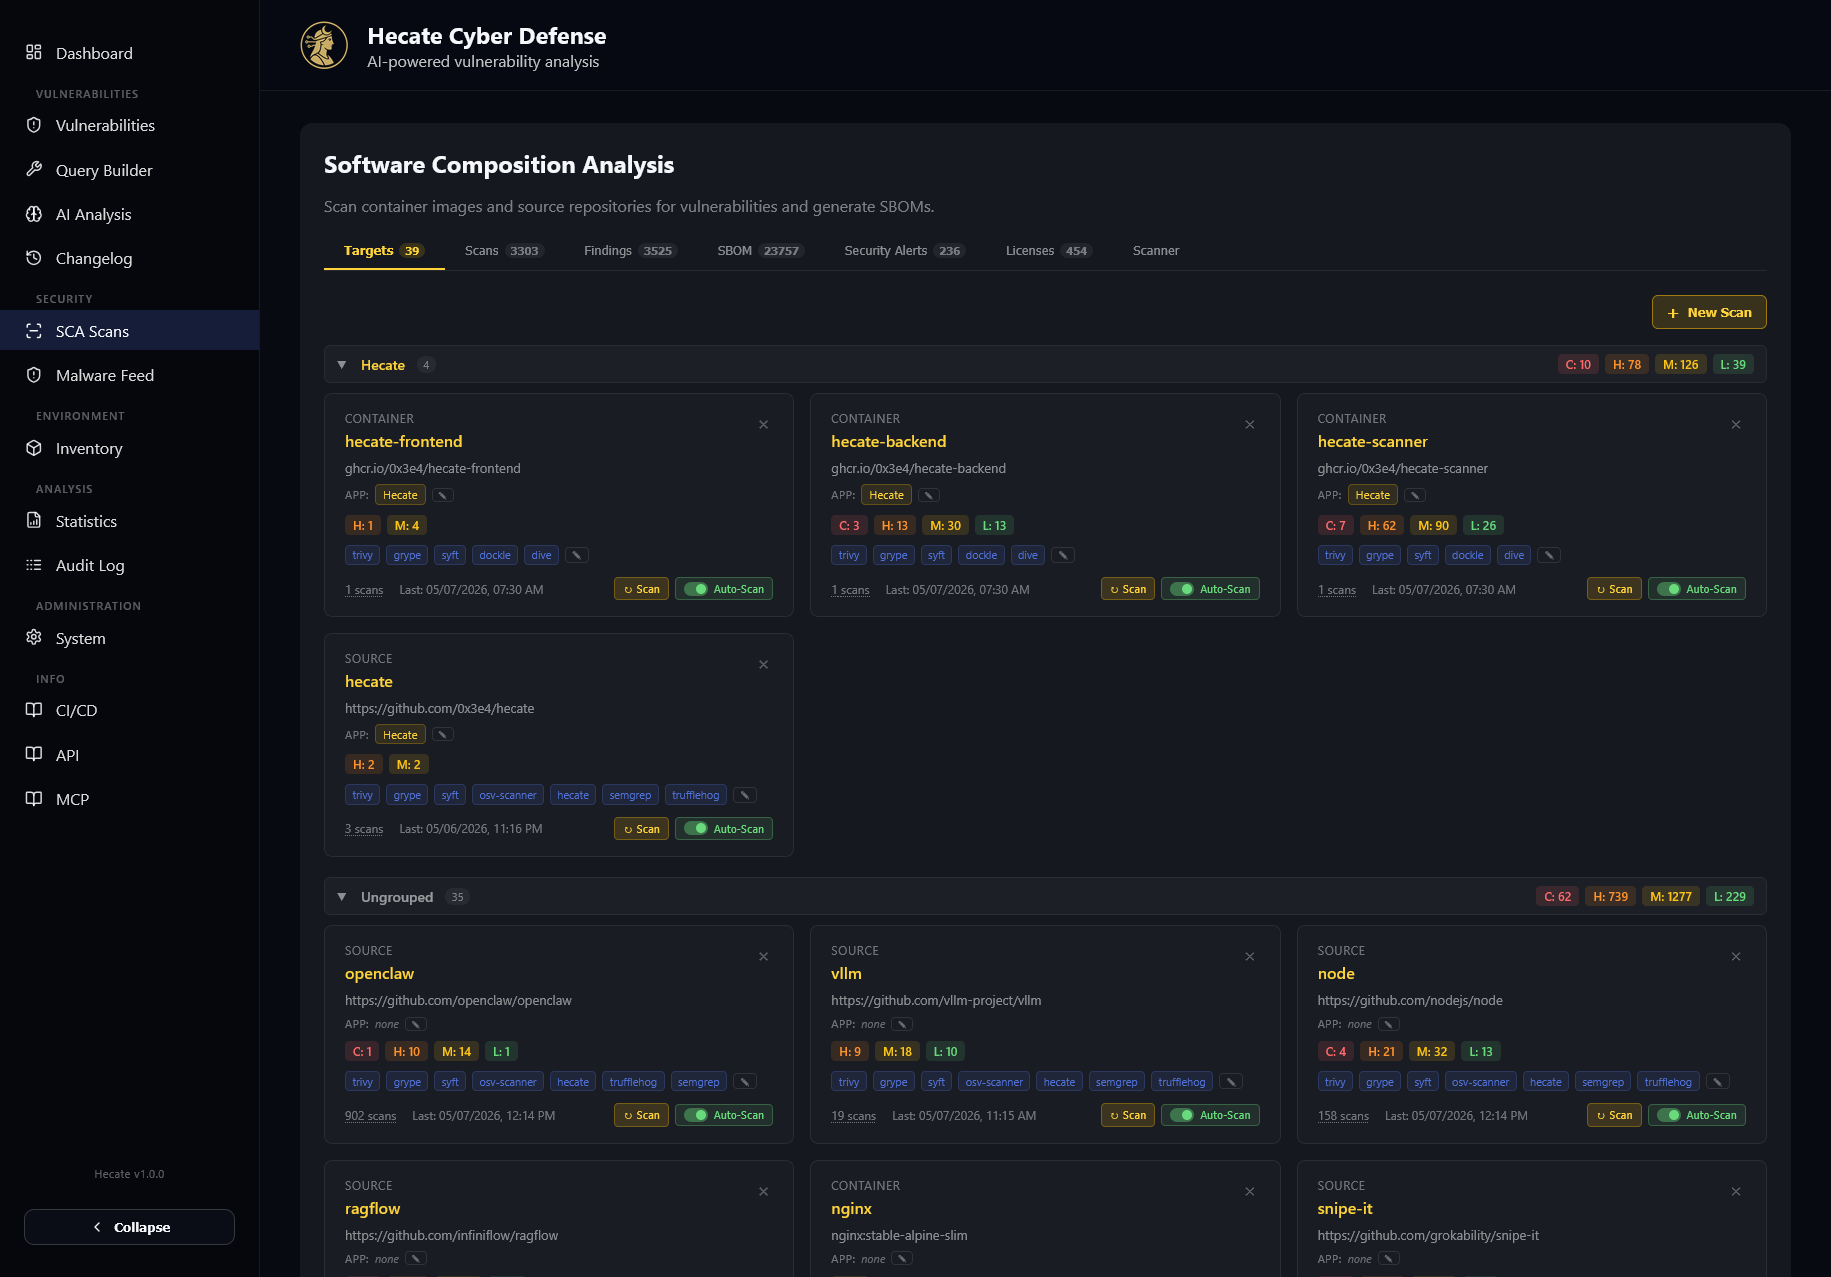Viewport: 1831px width, 1277px height.
Task: Run Scan on vllm
Action: 1128,1115
